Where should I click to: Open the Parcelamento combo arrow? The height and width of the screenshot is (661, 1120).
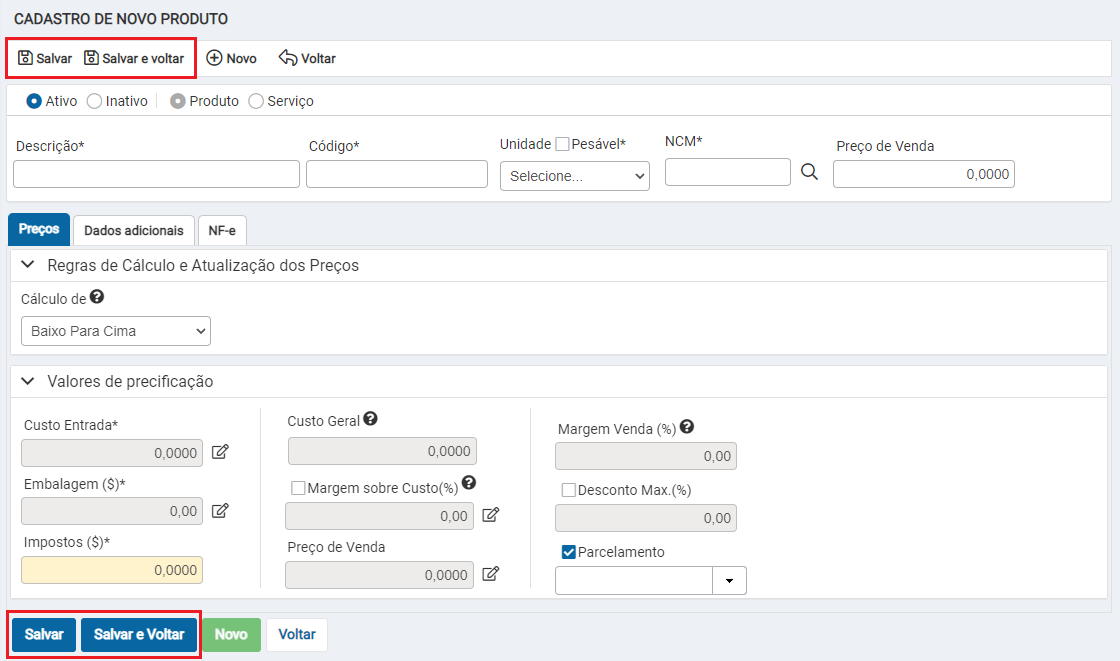[729, 581]
